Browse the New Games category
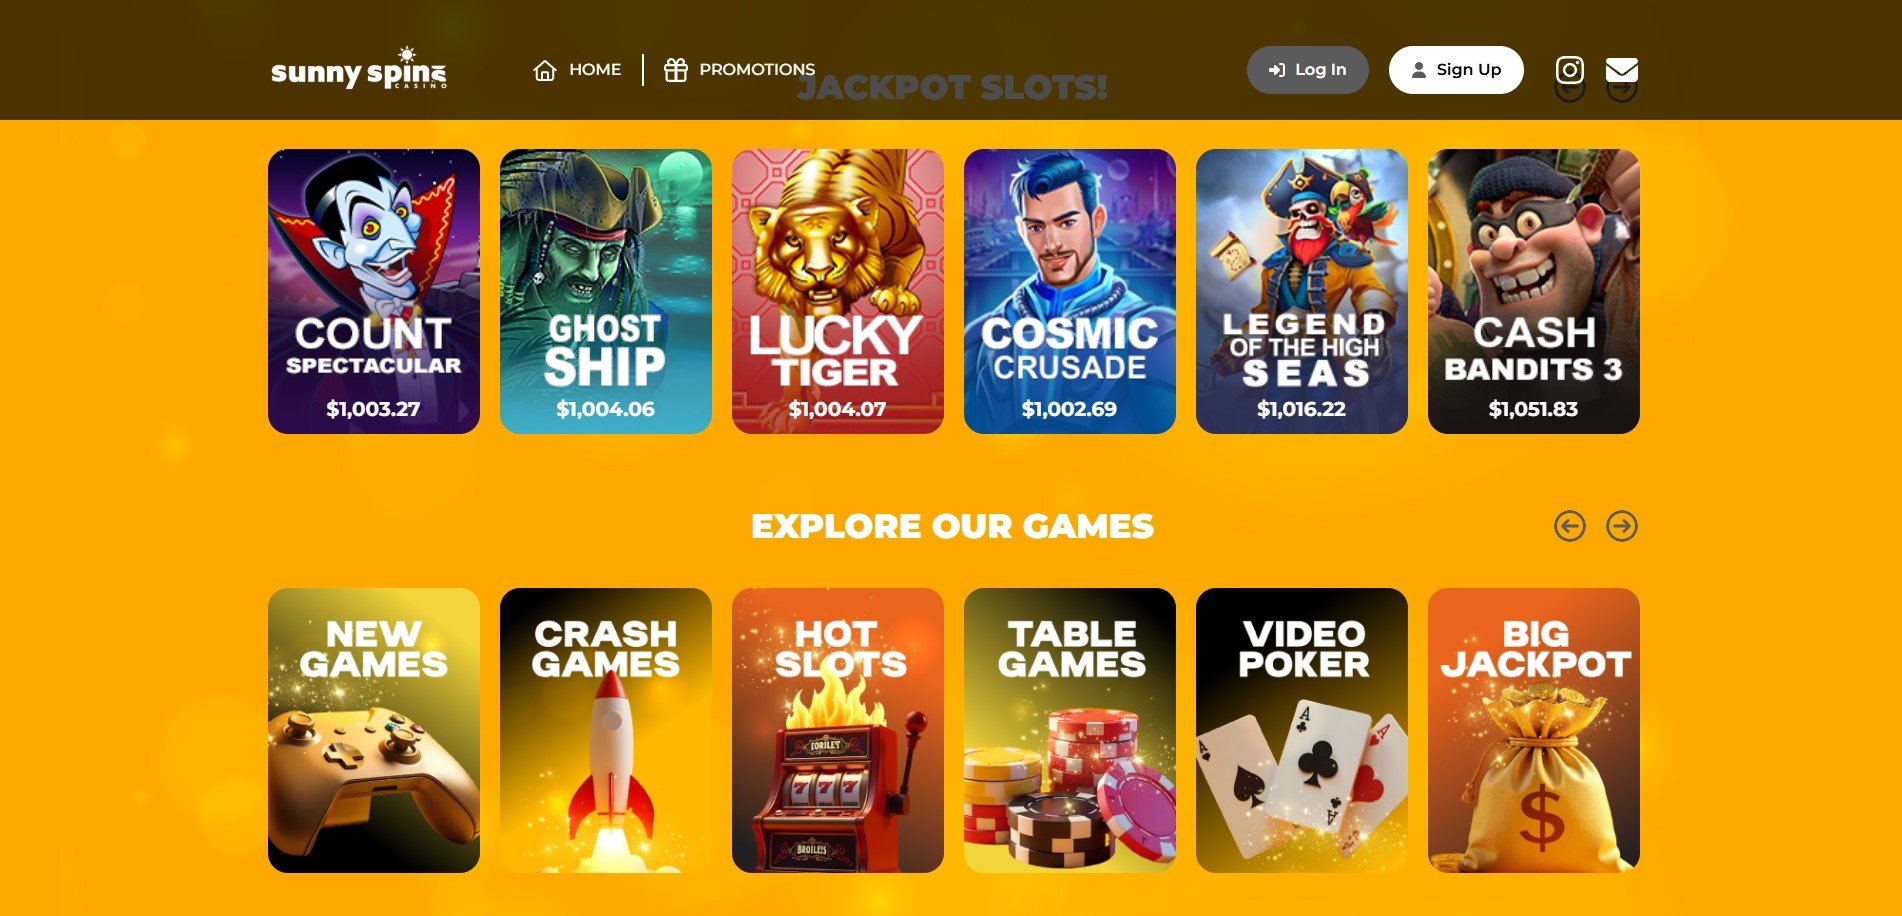This screenshot has width=1902, height=916. coord(374,730)
